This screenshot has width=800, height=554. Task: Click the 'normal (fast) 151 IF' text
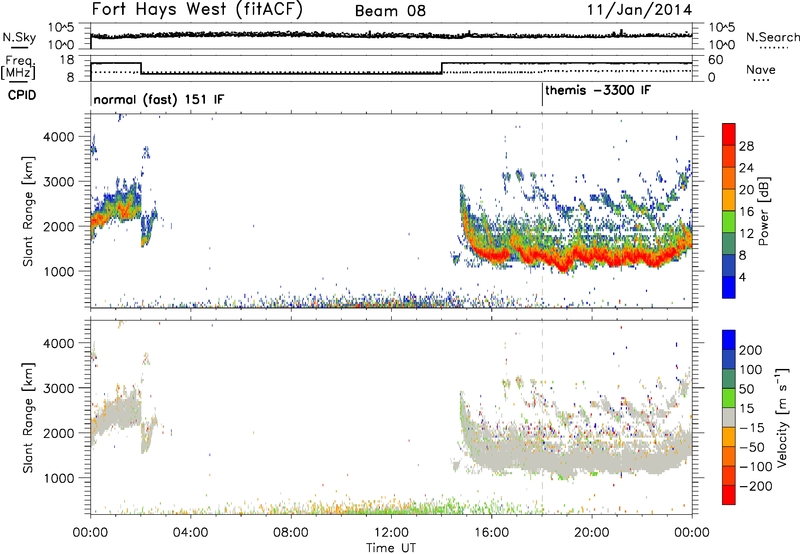click(x=159, y=99)
